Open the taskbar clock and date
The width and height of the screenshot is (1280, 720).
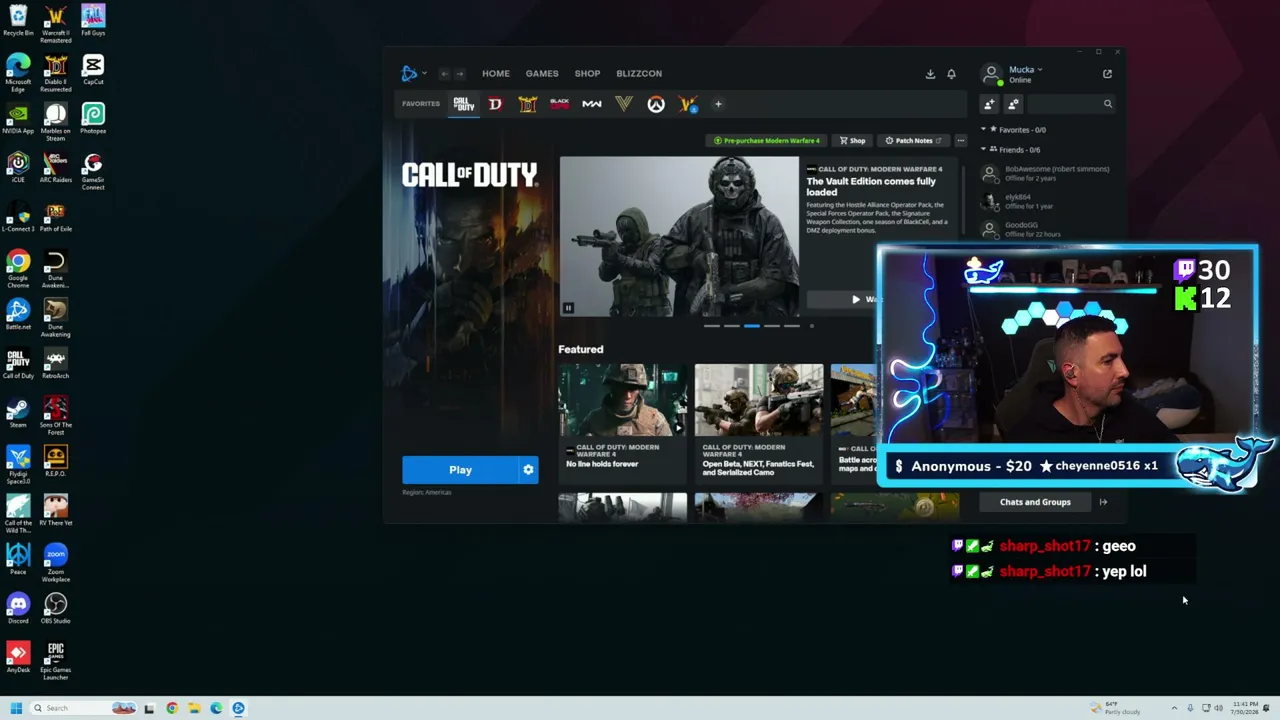tap(1245, 708)
